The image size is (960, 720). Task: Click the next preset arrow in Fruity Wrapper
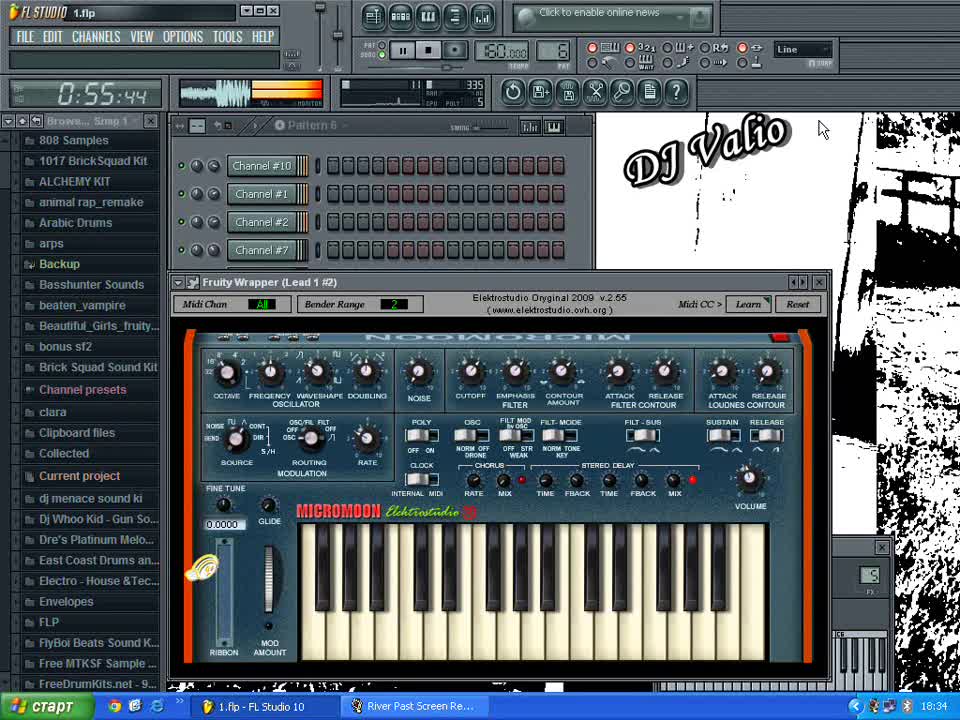[x=803, y=282]
